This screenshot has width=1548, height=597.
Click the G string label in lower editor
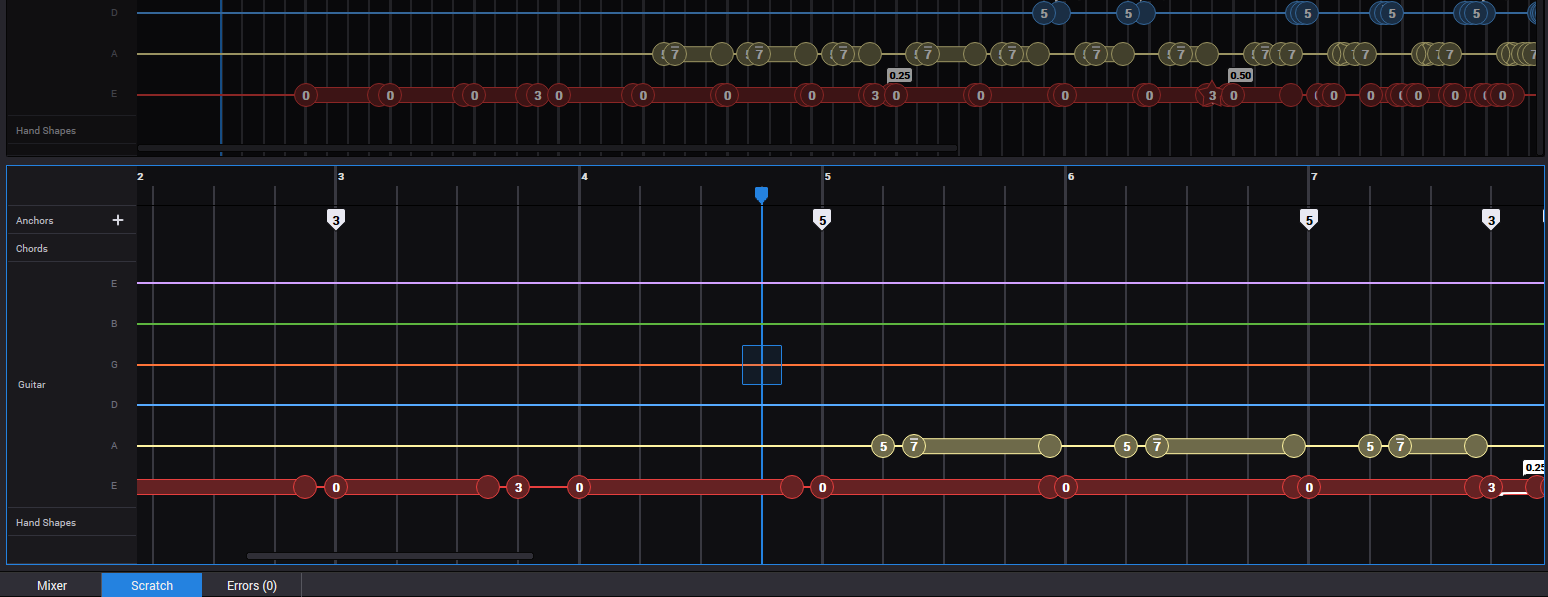click(114, 365)
